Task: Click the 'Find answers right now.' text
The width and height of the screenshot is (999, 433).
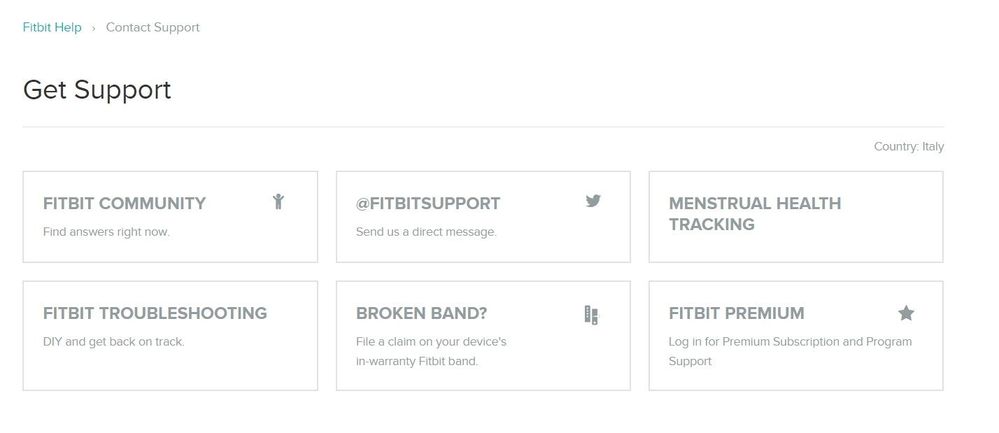Action: [106, 232]
